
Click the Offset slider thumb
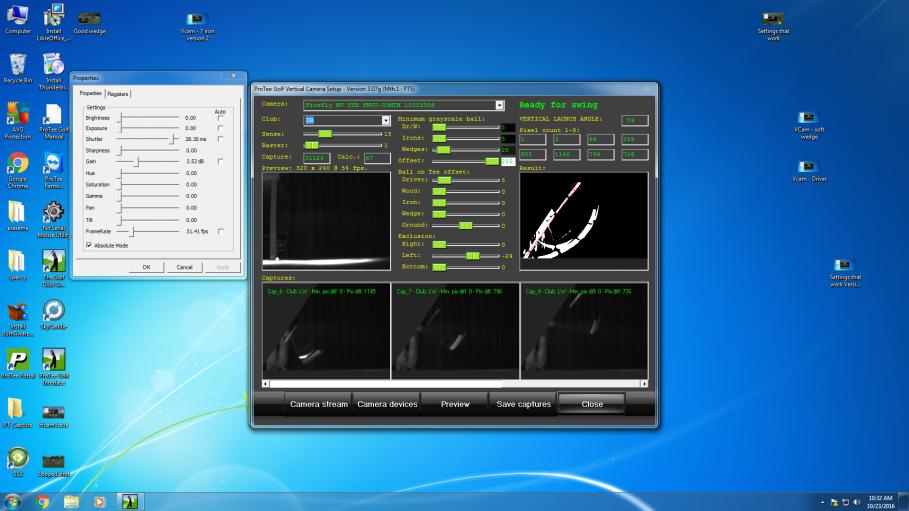tap(492, 161)
